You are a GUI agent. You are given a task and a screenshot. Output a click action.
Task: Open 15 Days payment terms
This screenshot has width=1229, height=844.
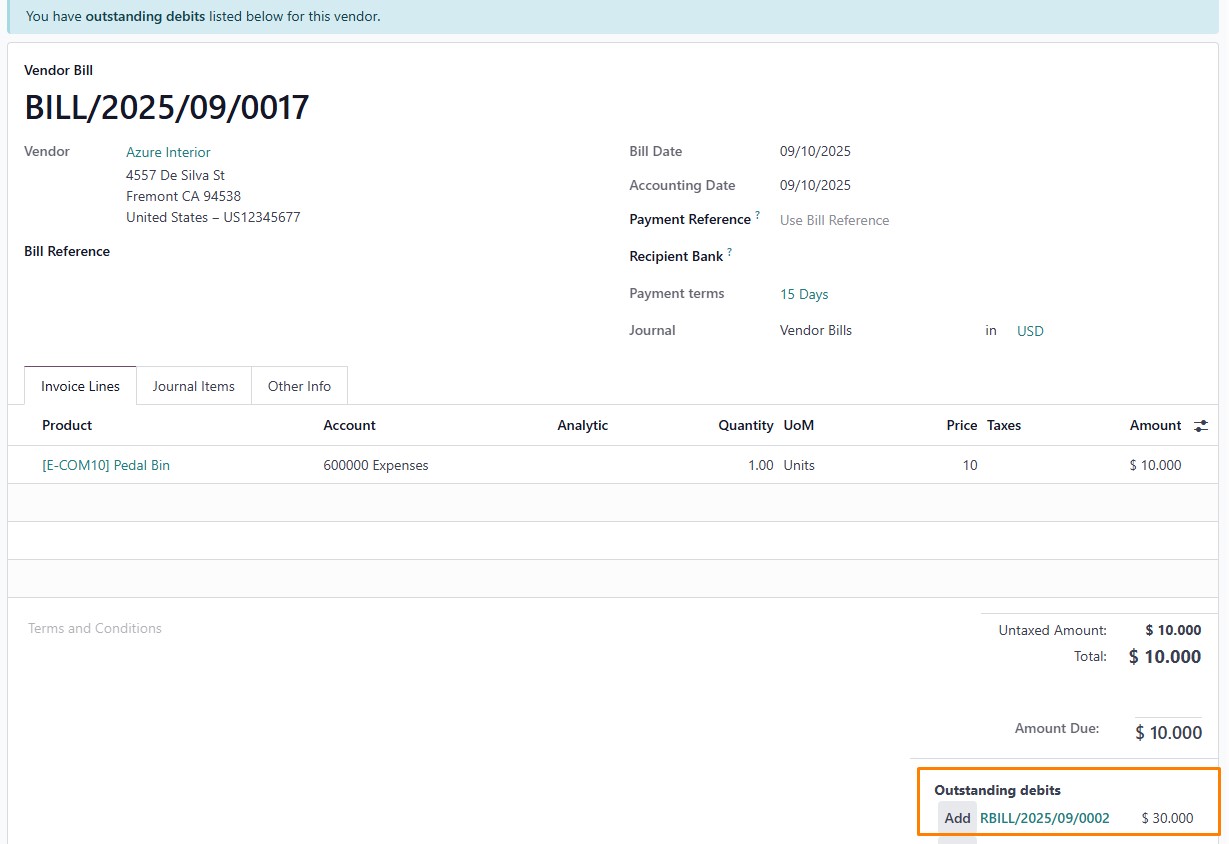[804, 294]
